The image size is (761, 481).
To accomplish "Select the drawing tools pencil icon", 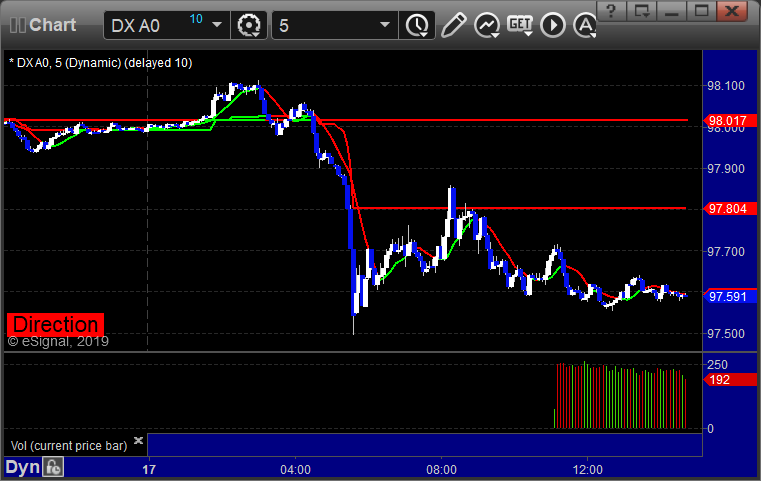I will click(453, 25).
